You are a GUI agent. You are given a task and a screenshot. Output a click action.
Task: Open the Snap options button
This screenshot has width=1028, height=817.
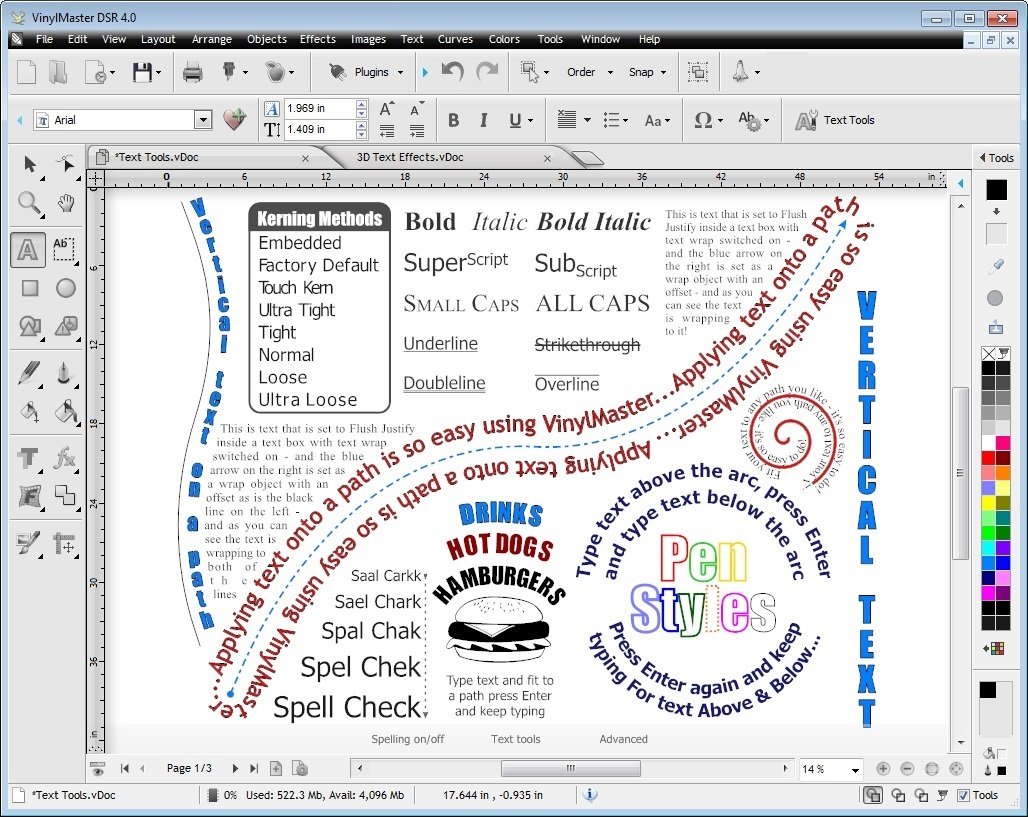pos(647,72)
